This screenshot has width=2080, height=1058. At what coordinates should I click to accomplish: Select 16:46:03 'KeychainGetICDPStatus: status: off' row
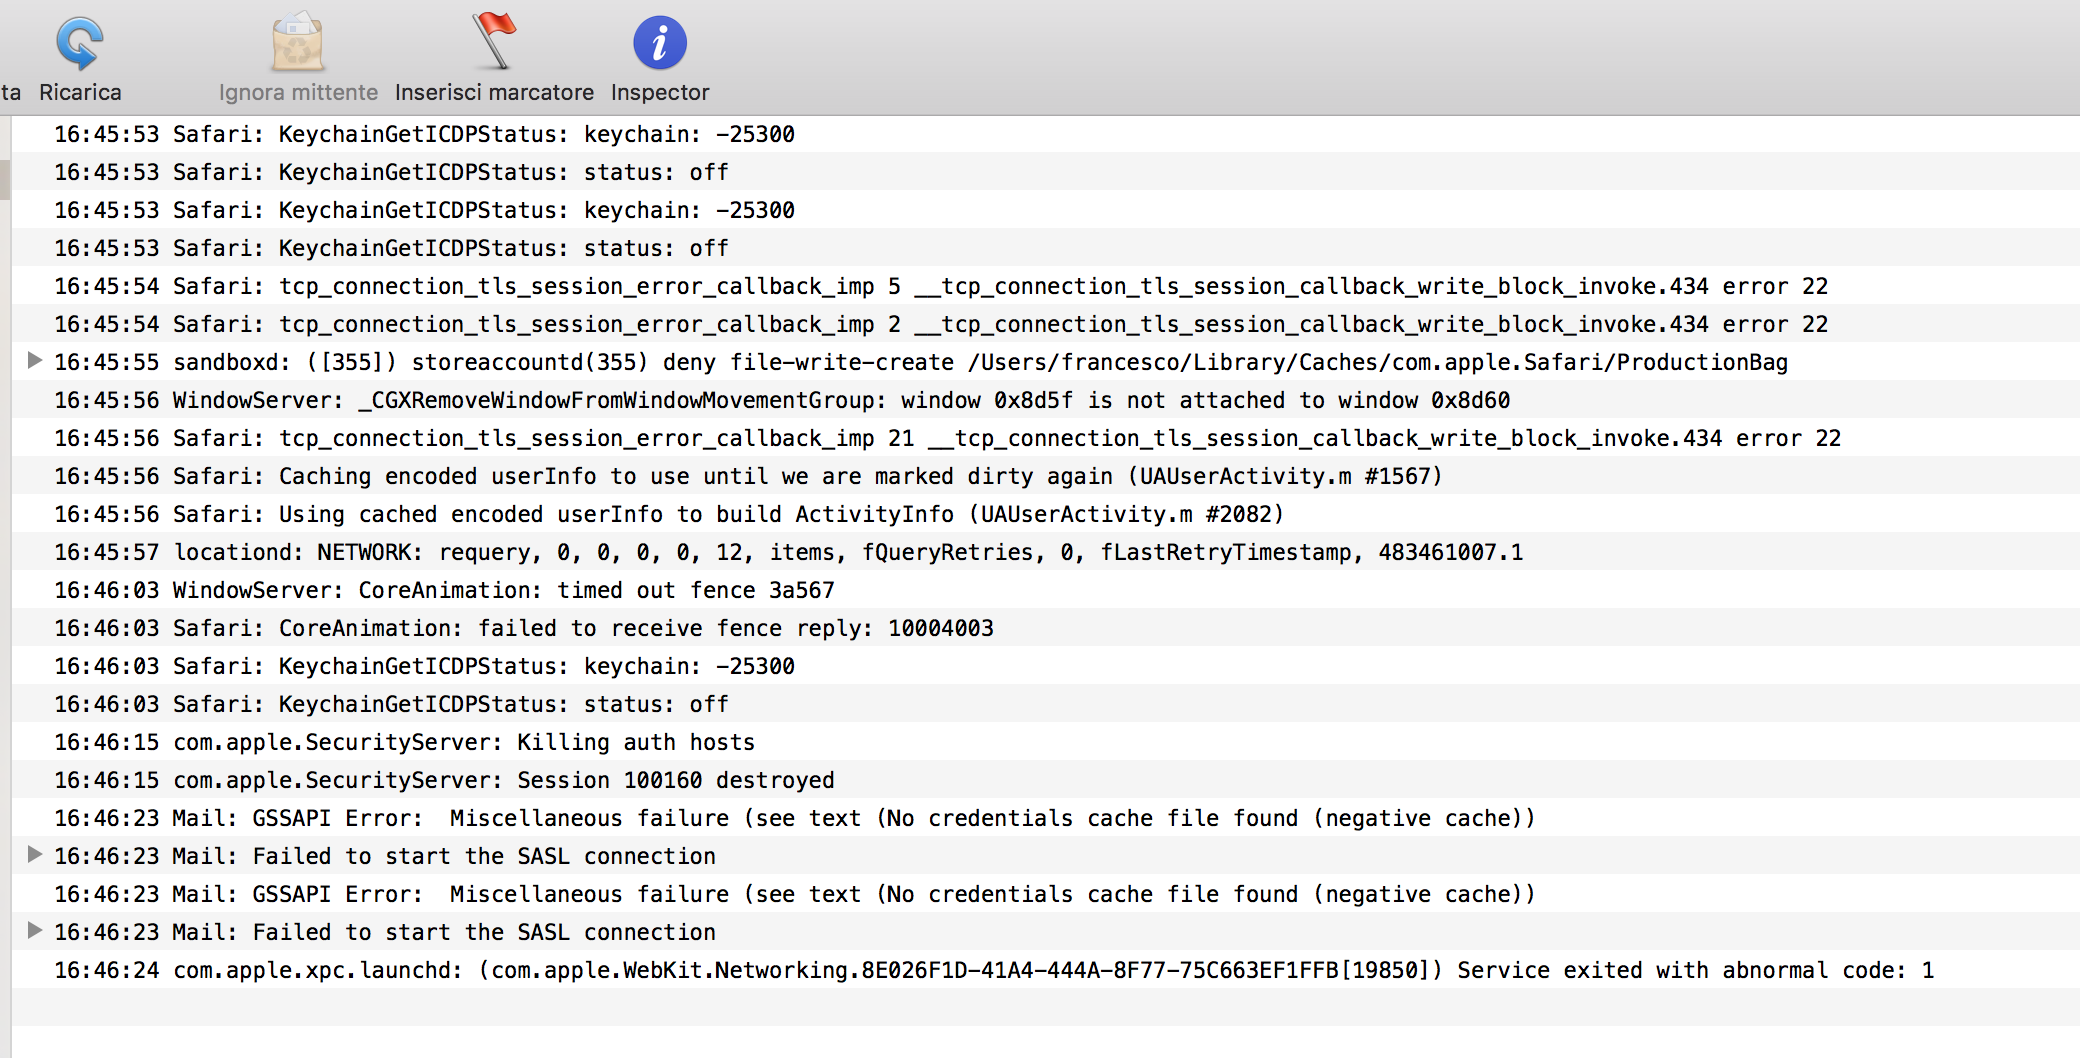click(1046, 704)
